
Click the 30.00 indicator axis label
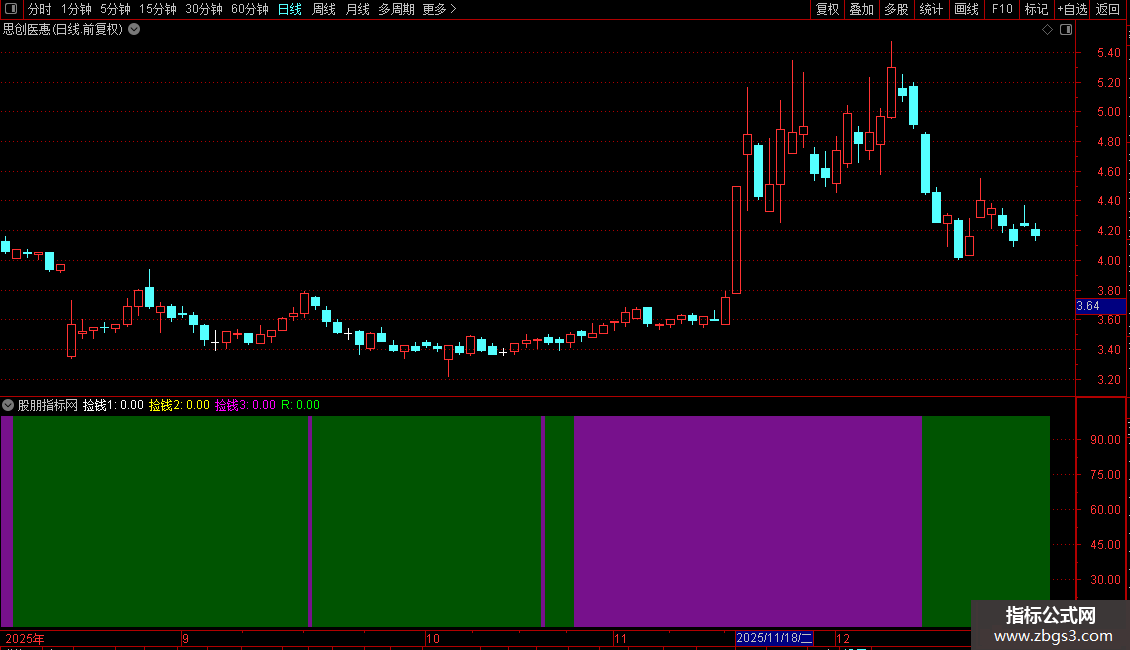pyautogui.click(x=1105, y=579)
